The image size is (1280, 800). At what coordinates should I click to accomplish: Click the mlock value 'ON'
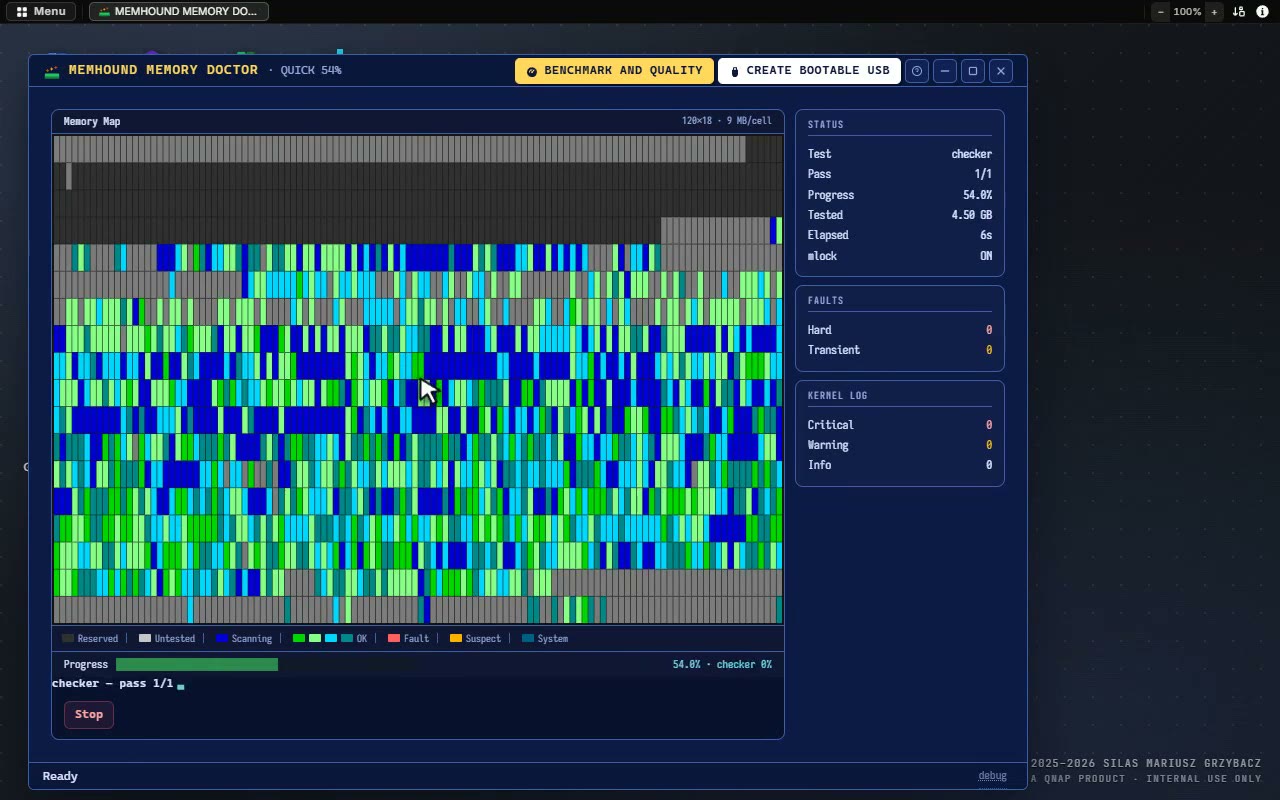[x=986, y=256]
